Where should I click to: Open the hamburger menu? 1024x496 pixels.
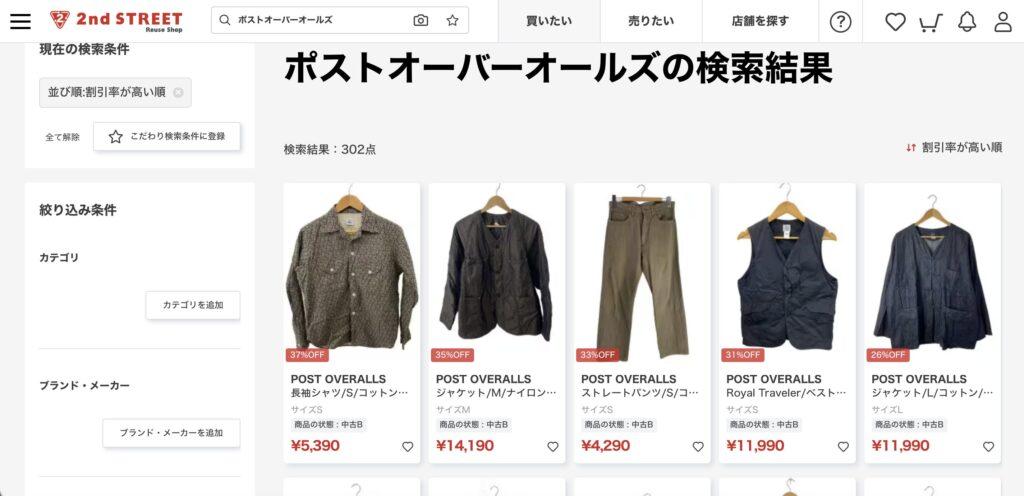click(x=20, y=21)
